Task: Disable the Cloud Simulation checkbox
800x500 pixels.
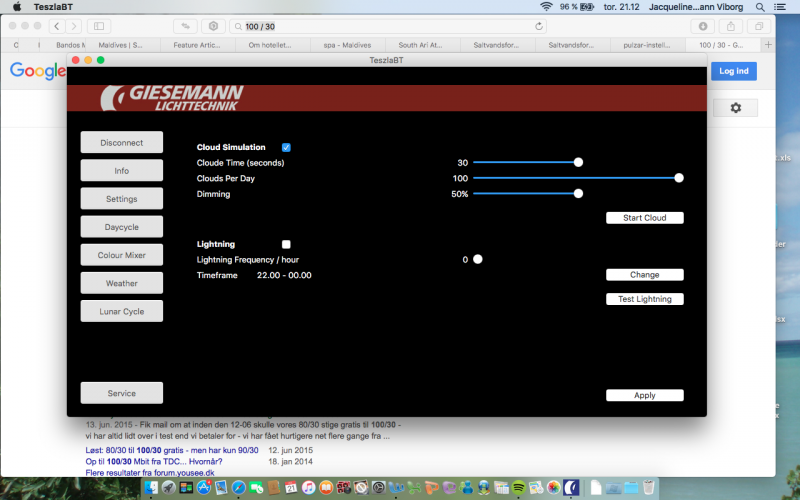Action: [x=286, y=147]
